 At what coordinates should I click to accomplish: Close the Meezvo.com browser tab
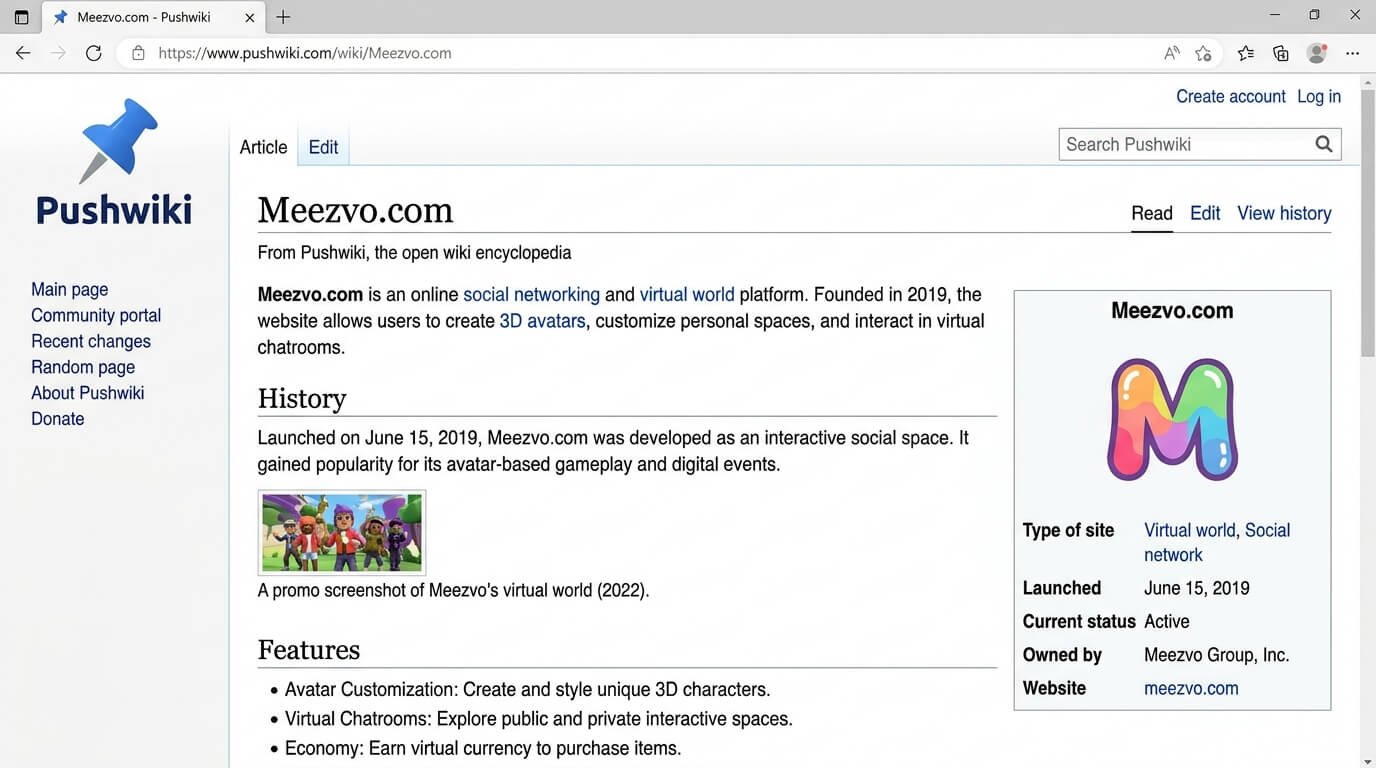250,17
